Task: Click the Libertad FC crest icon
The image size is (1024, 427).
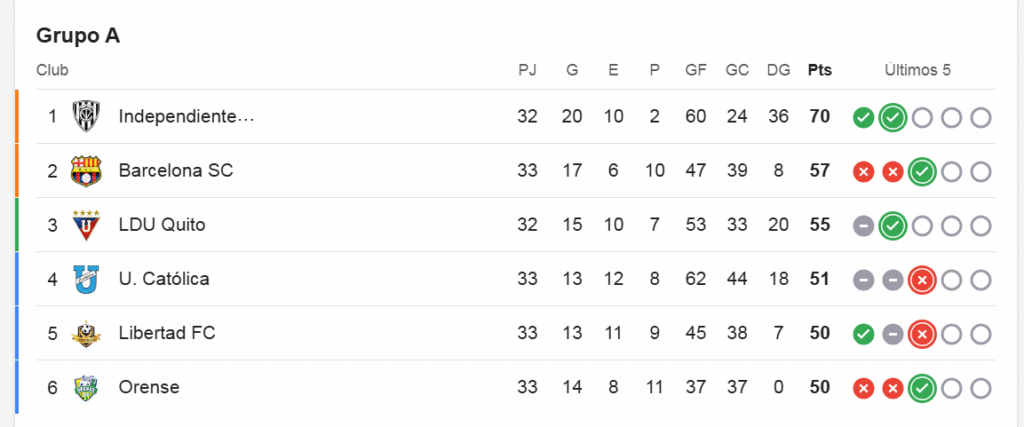Action: (x=86, y=333)
